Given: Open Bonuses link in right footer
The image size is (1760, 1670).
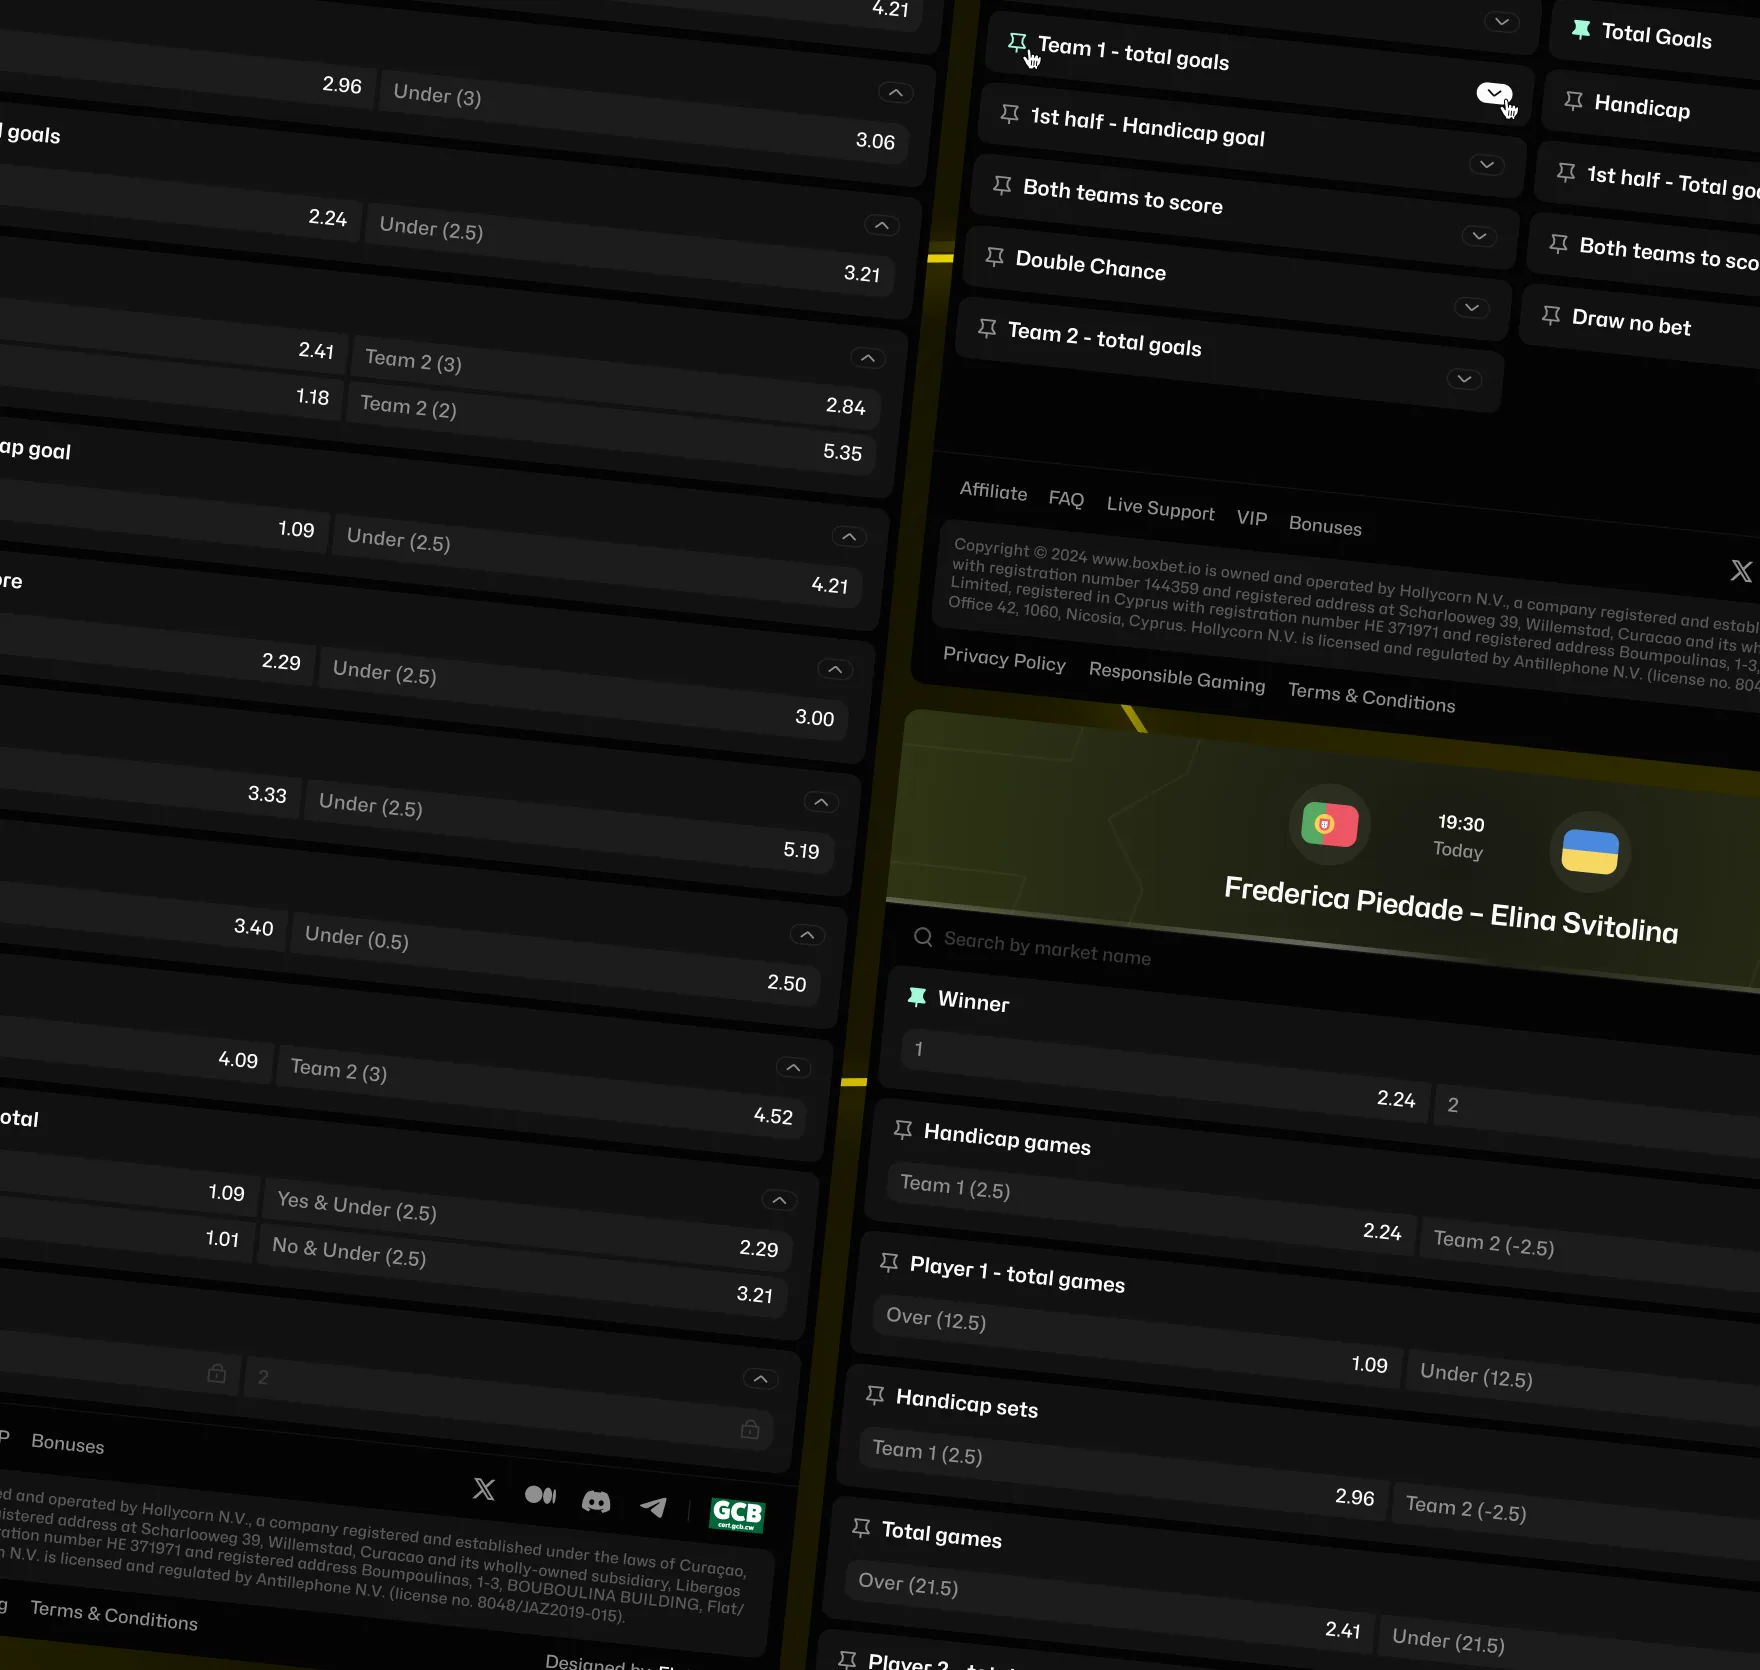Looking at the screenshot, I should [1325, 525].
